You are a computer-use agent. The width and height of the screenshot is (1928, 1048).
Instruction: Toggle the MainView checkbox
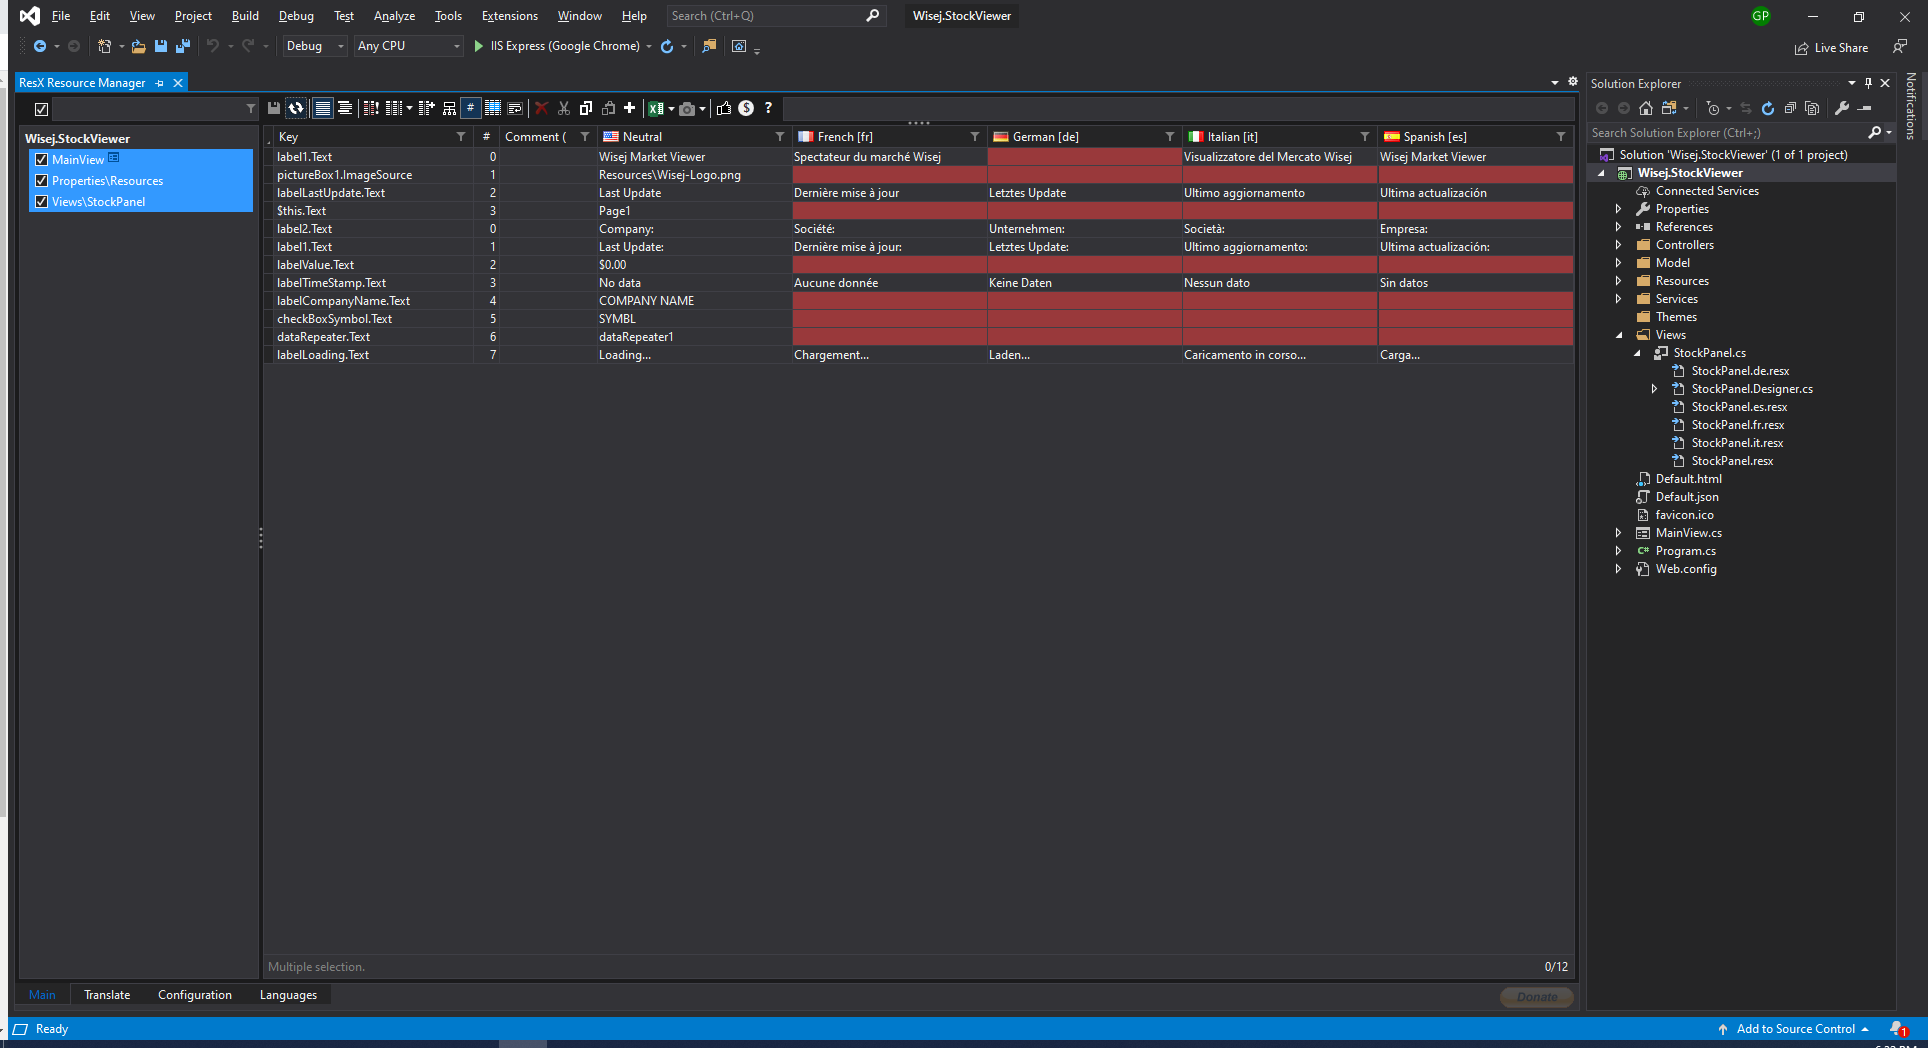coord(41,159)
